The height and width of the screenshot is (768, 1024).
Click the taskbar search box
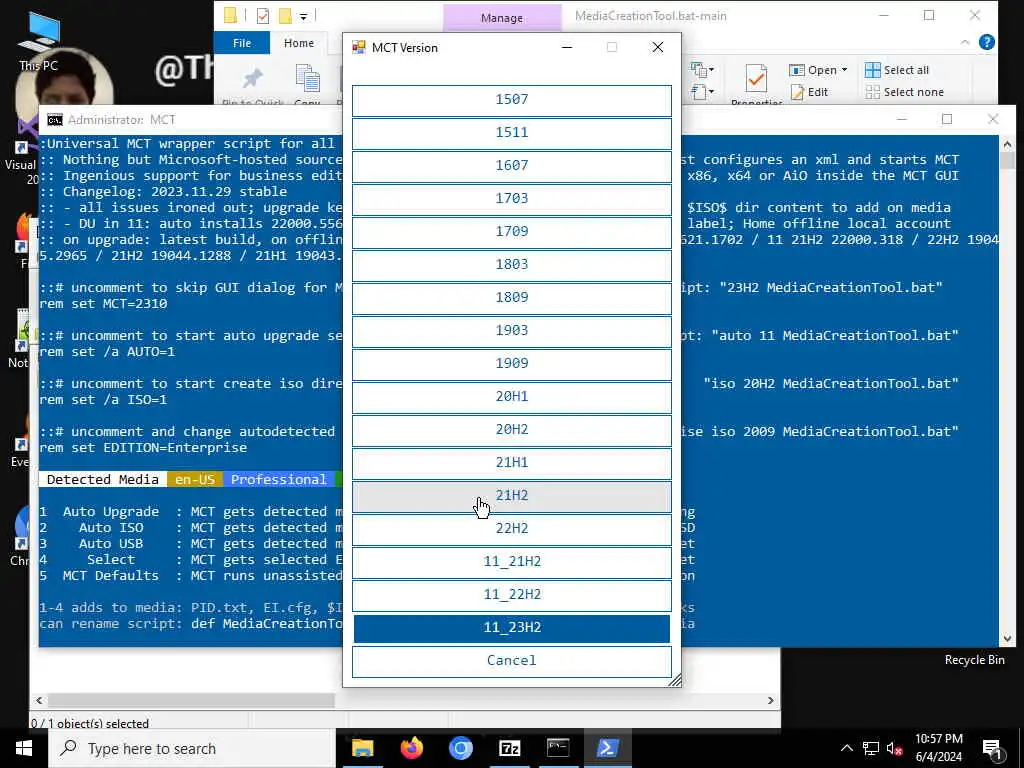[x=192, y=748]
